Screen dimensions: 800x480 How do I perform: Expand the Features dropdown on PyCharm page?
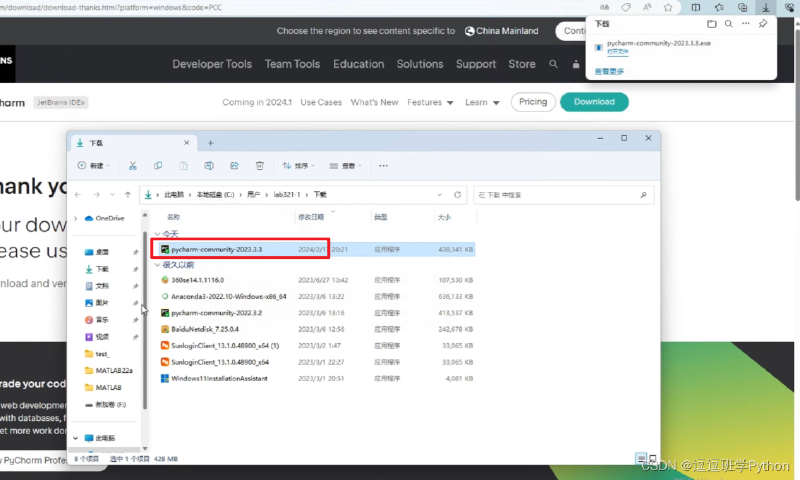coord(430,103)
